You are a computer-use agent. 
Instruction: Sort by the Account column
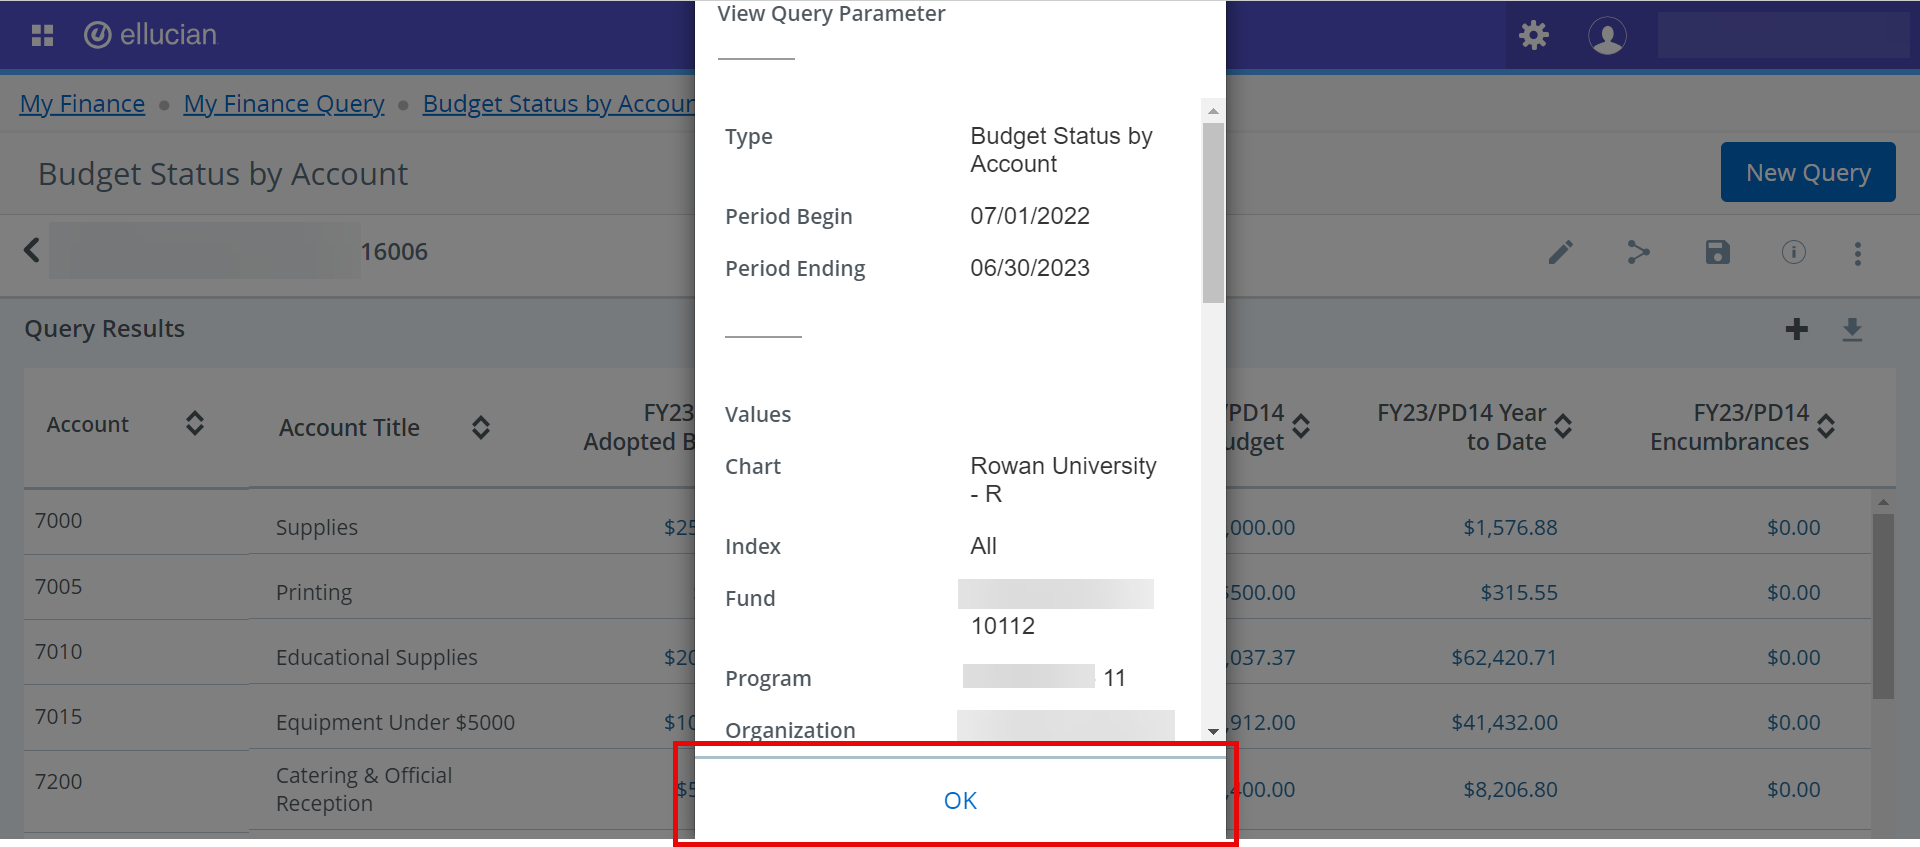[195, 423]
